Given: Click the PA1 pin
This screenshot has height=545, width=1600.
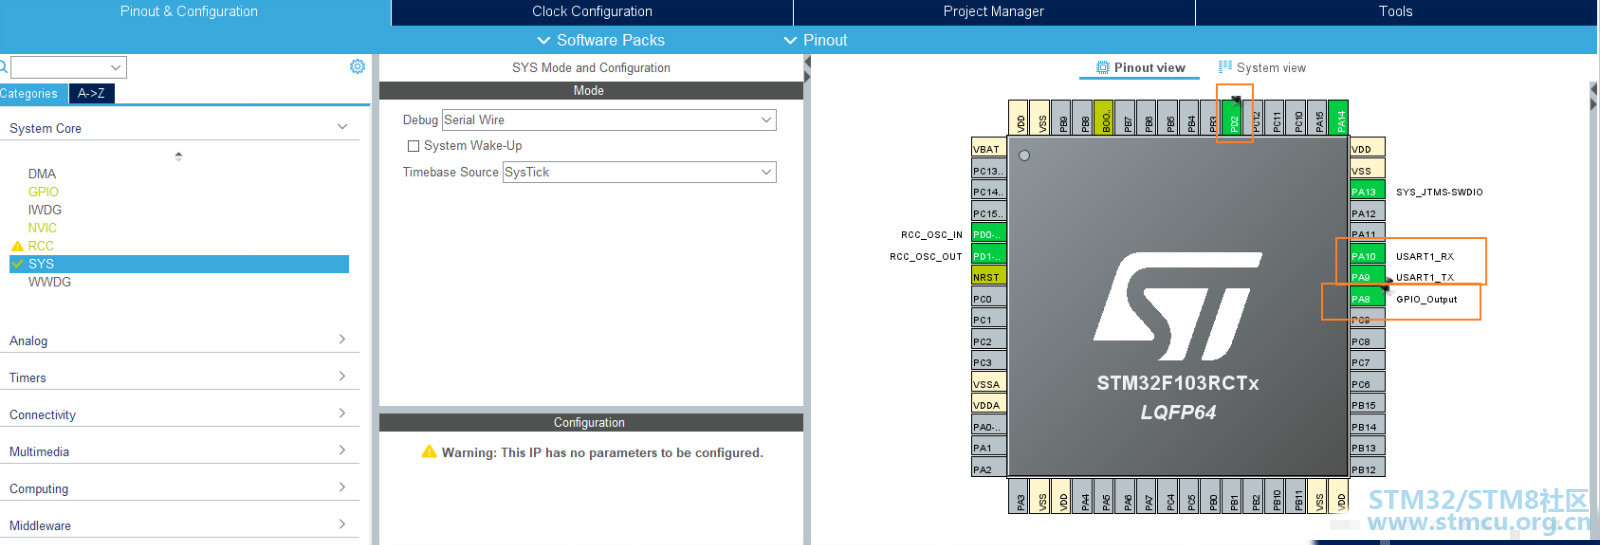Looking at the screenshot, I should (989, 448).
